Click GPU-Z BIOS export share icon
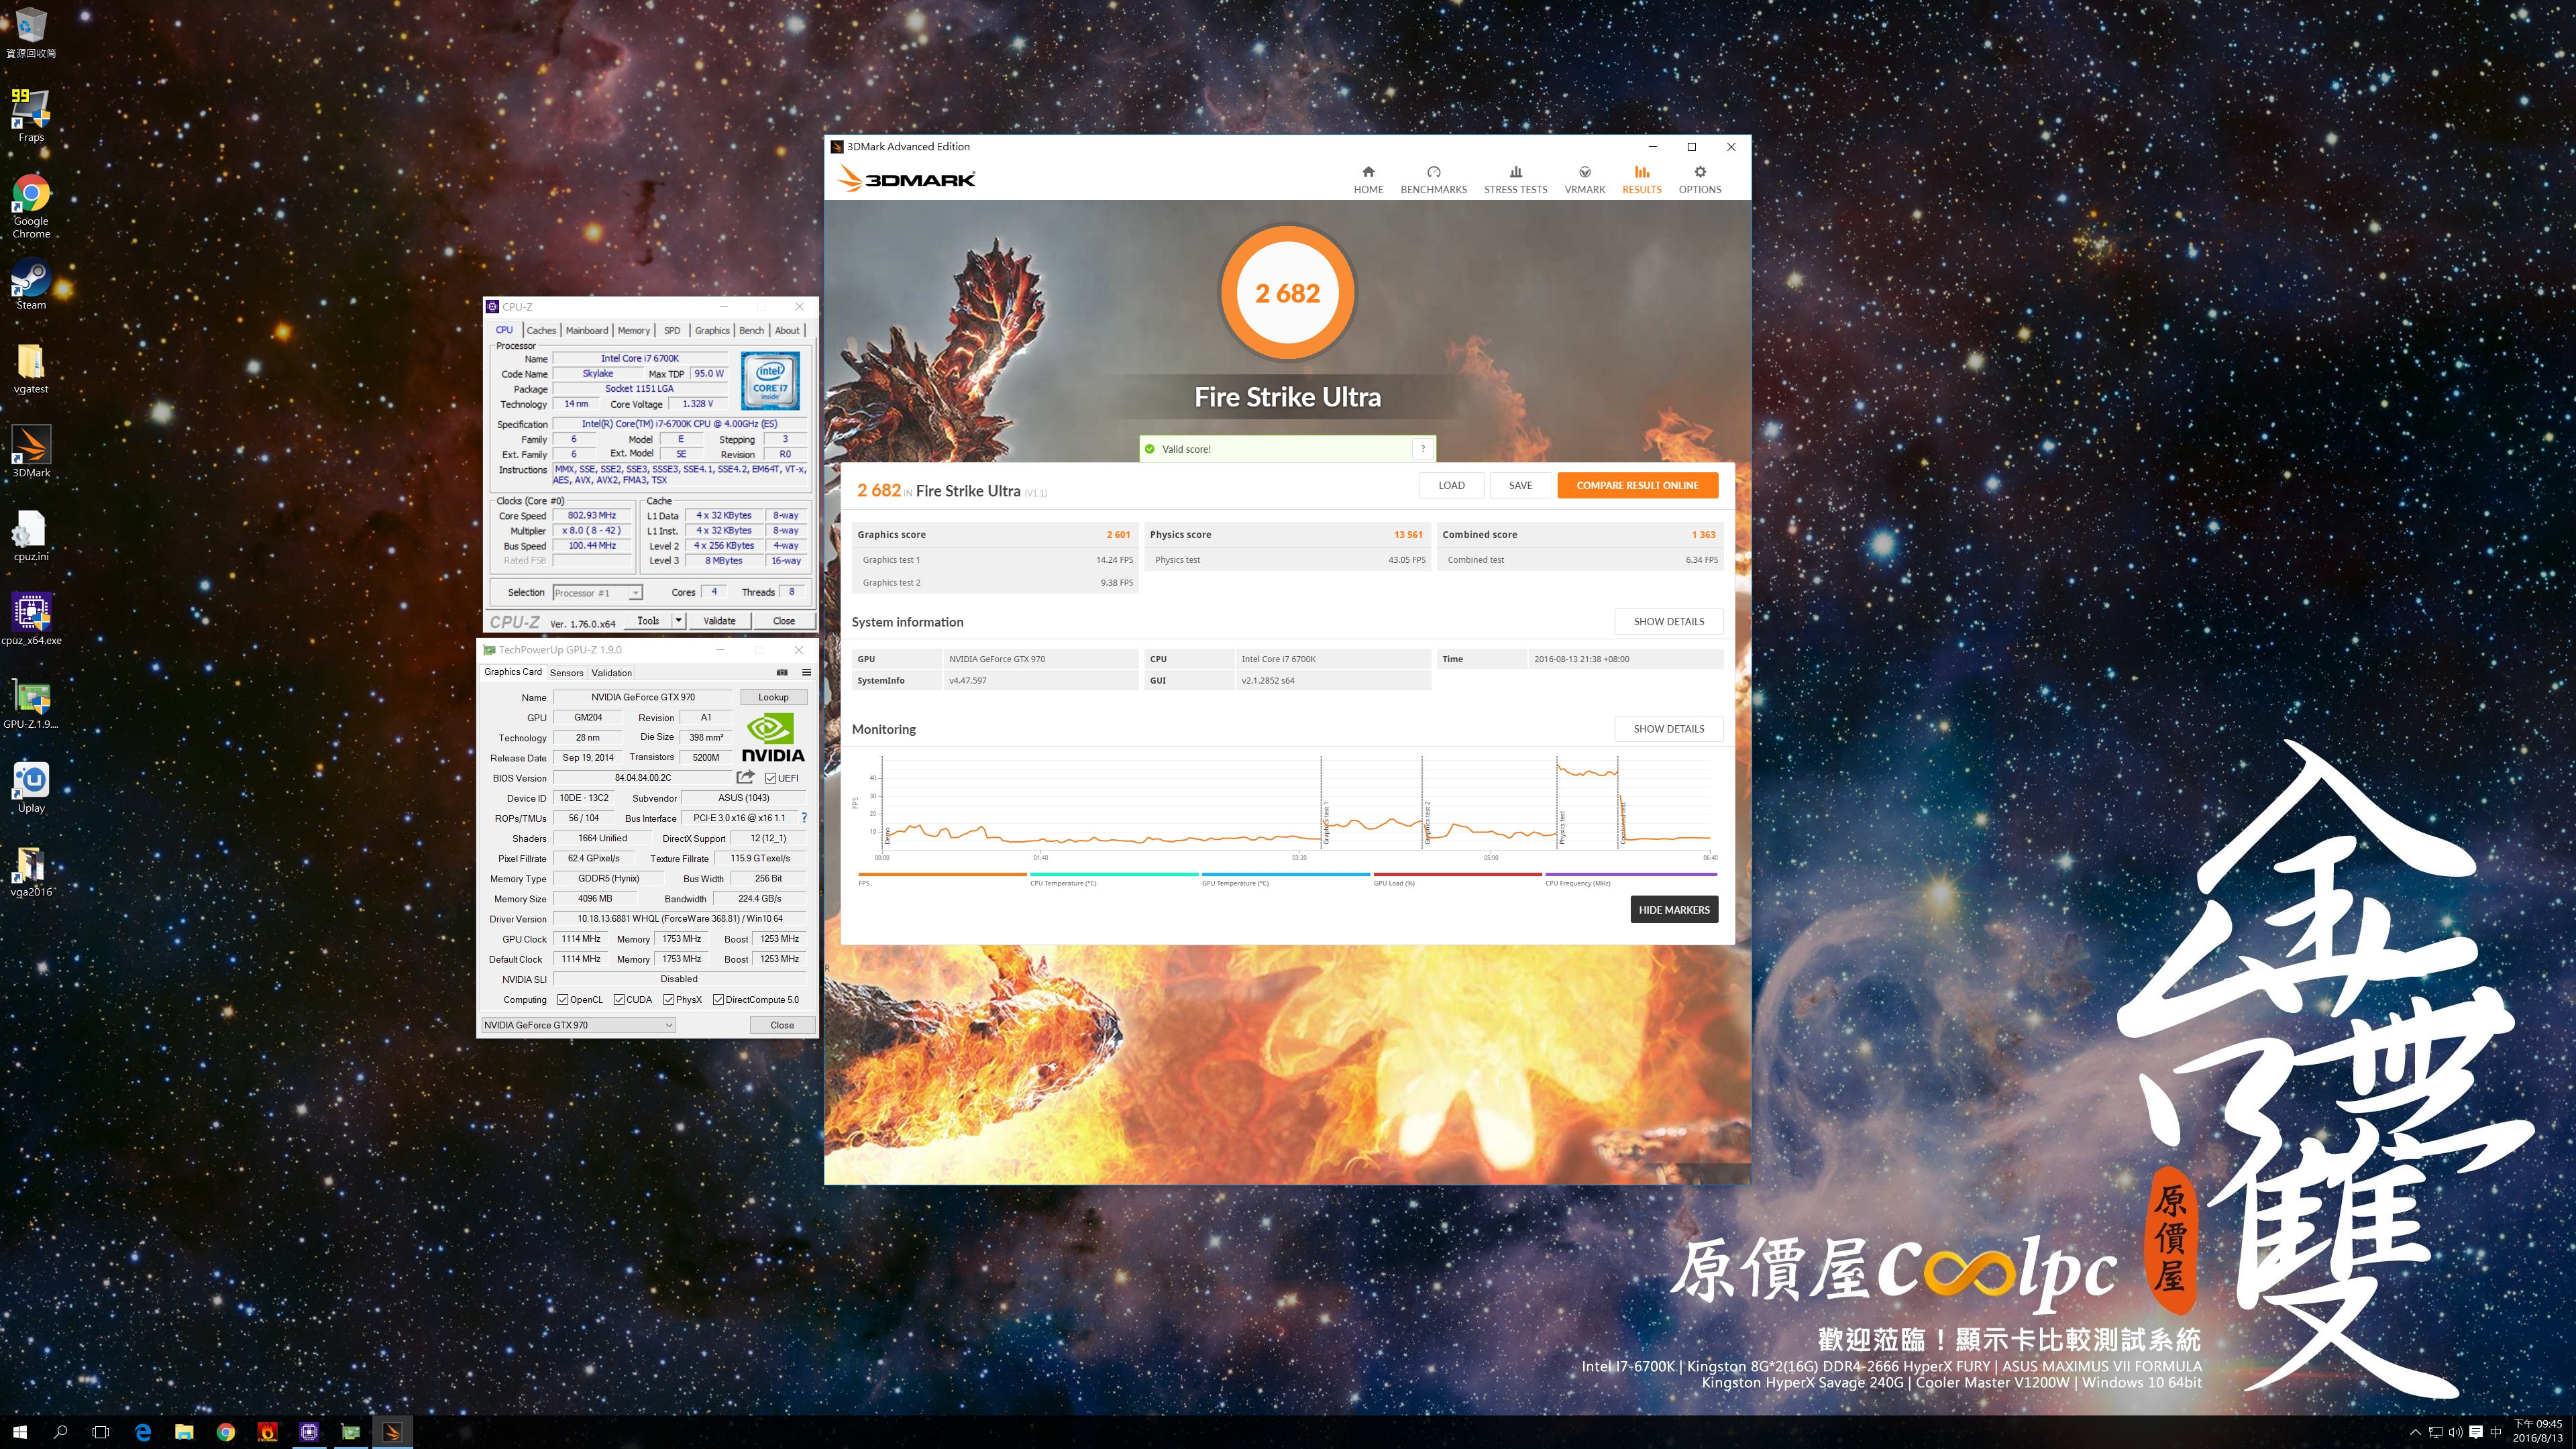Screen dimensions: 2576x1449 [x=745, y=777]
